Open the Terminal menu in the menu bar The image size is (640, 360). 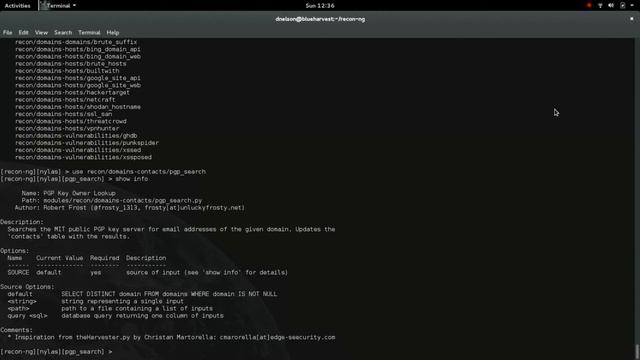(89, 33)
